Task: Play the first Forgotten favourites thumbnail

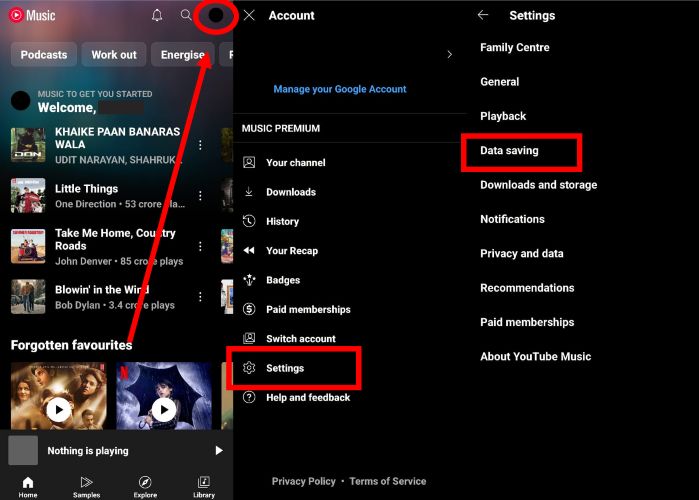Action: click(x=58, y=409)
